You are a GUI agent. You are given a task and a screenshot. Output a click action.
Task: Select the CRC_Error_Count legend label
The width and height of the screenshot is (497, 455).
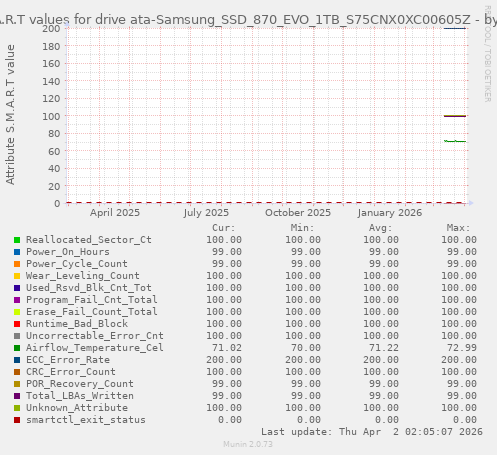[71, 372]
